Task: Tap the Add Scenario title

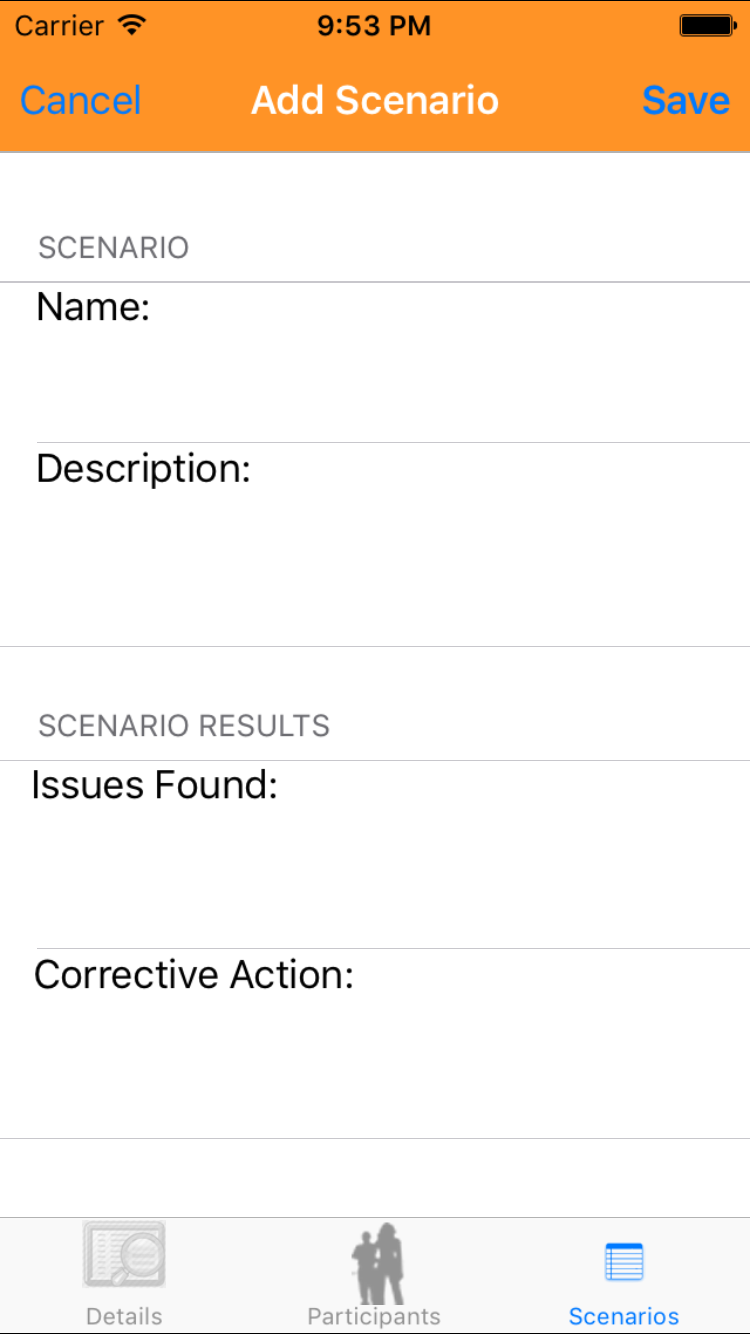Action: (375, 101)
